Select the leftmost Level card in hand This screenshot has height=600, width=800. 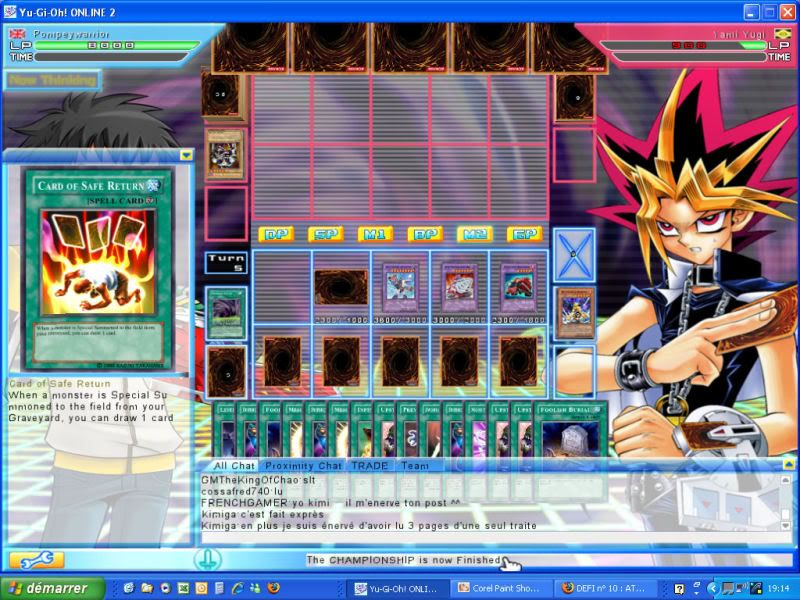[x=223, y=429]
